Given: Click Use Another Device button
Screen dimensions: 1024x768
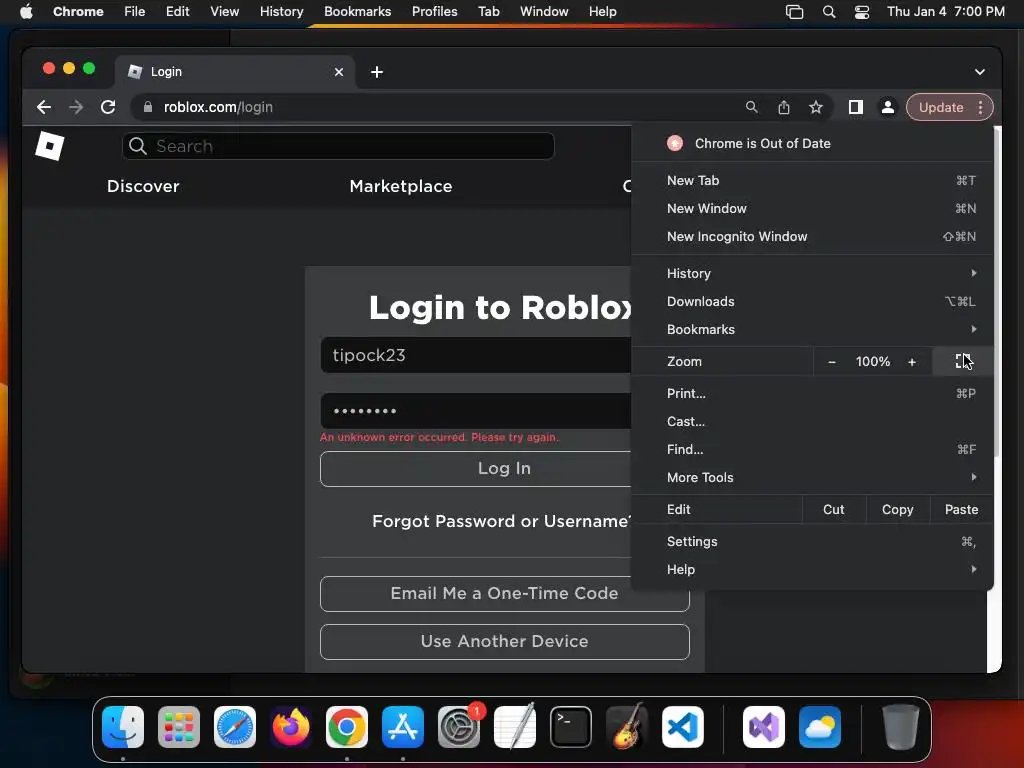Looking at the screenshot, I should [505, 641].
